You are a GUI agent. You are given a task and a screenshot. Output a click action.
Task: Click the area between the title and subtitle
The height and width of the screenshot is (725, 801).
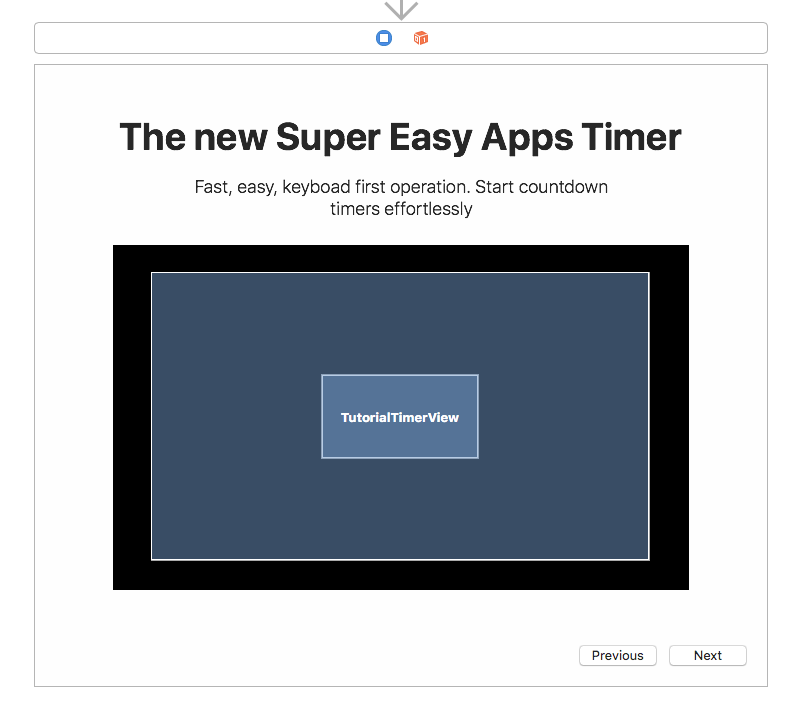(400, 168)
